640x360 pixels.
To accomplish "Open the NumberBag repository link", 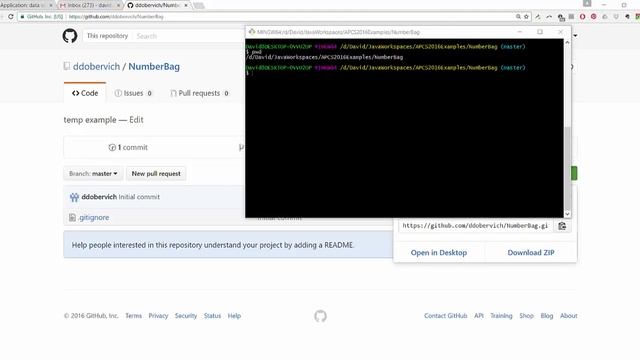I will pyautogui.click(x=154, y=67).
